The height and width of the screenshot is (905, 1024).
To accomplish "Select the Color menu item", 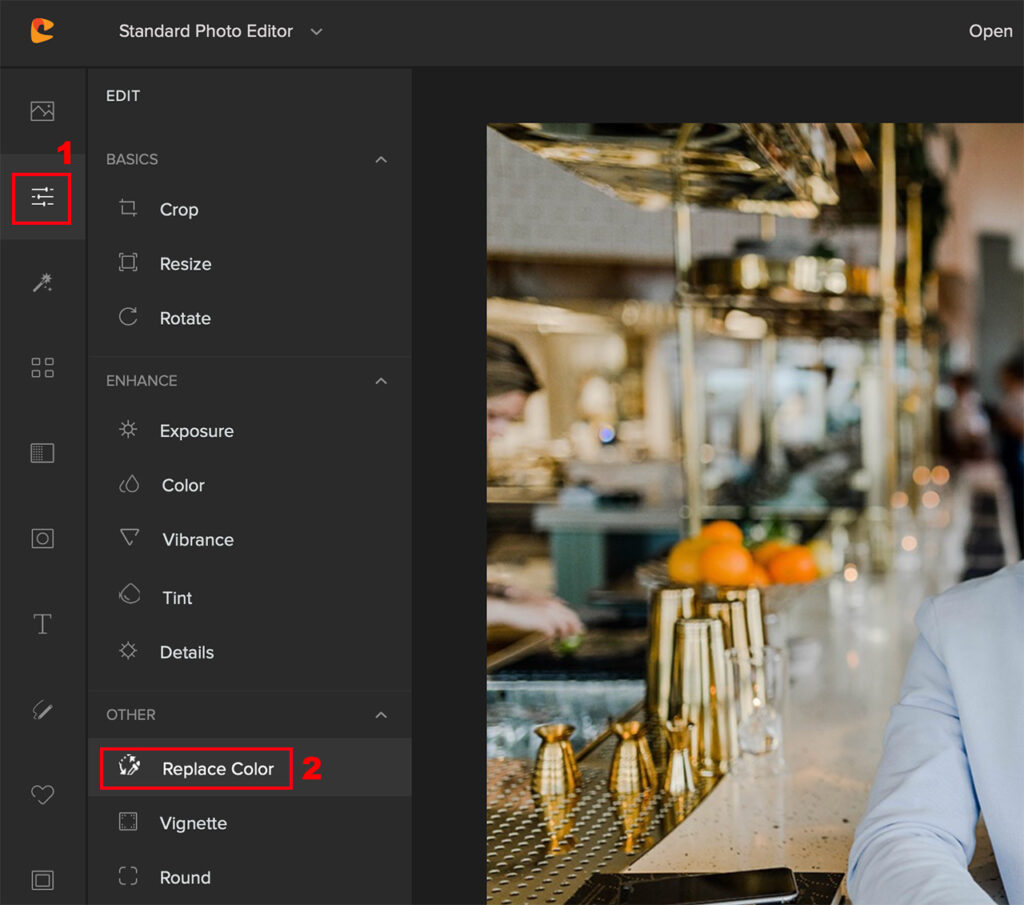I will pos(249,485).
